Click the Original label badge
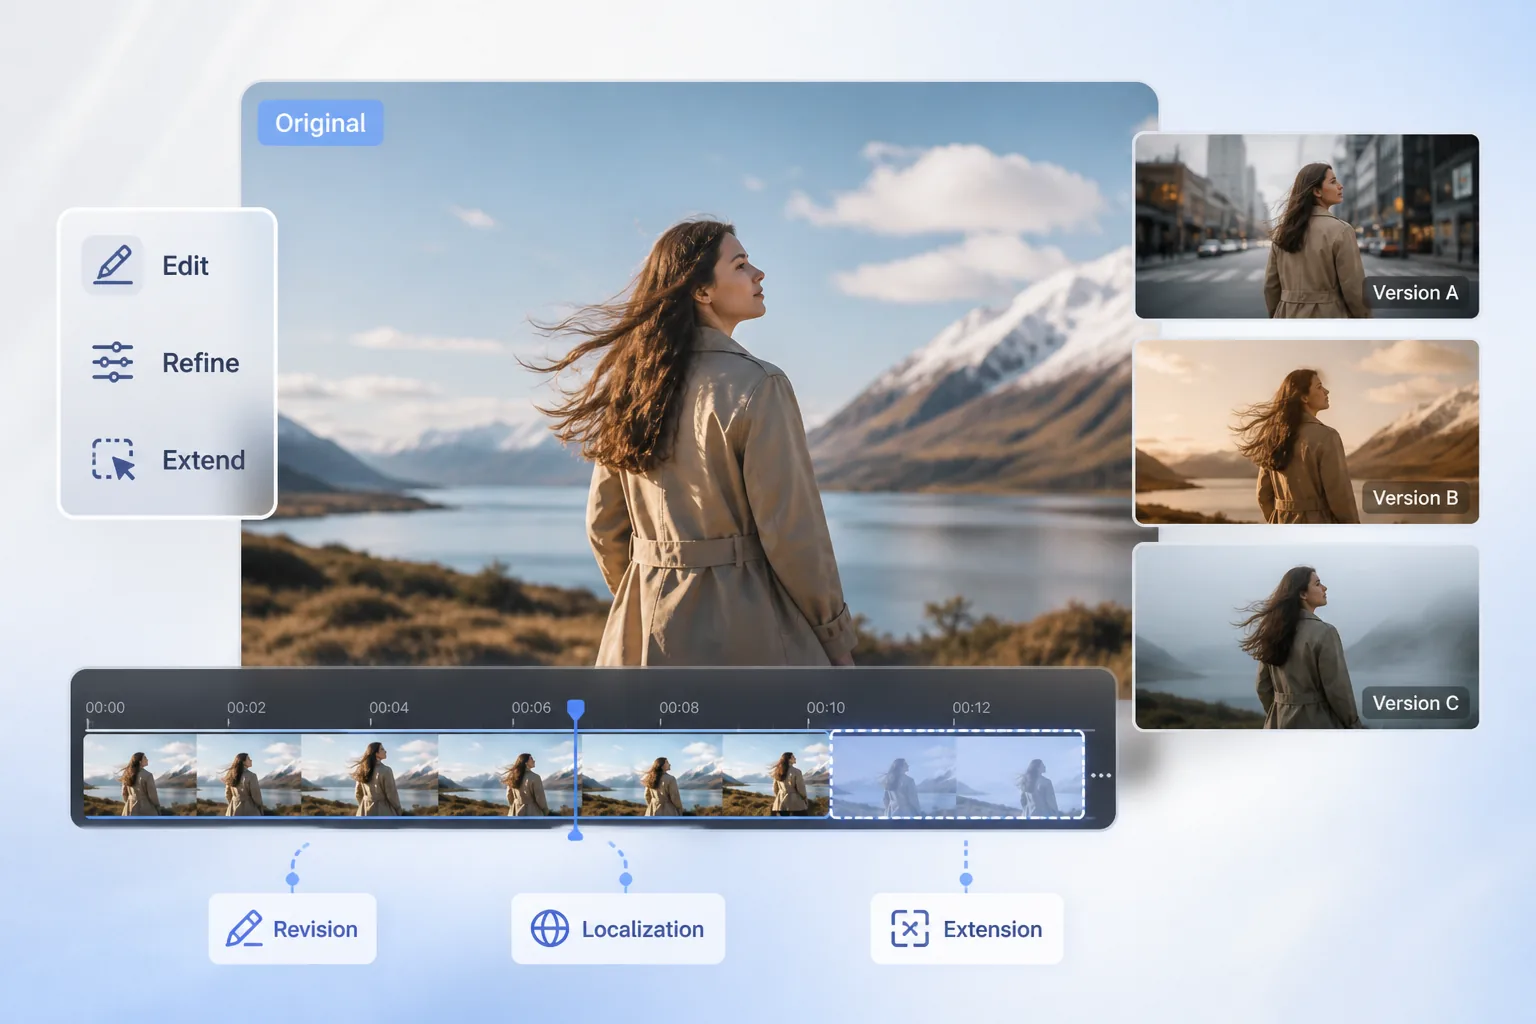Screen dimensions: 1536x1024 320,123
